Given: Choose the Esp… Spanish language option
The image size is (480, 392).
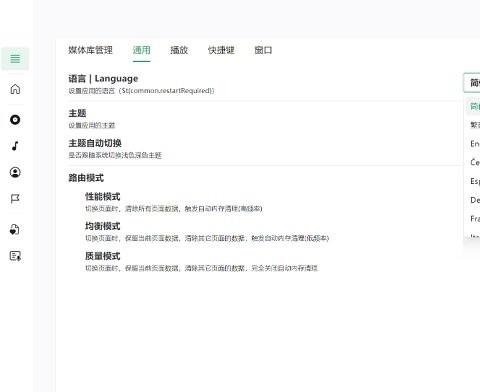Looking at the screenshot, I should click(475, 181).
